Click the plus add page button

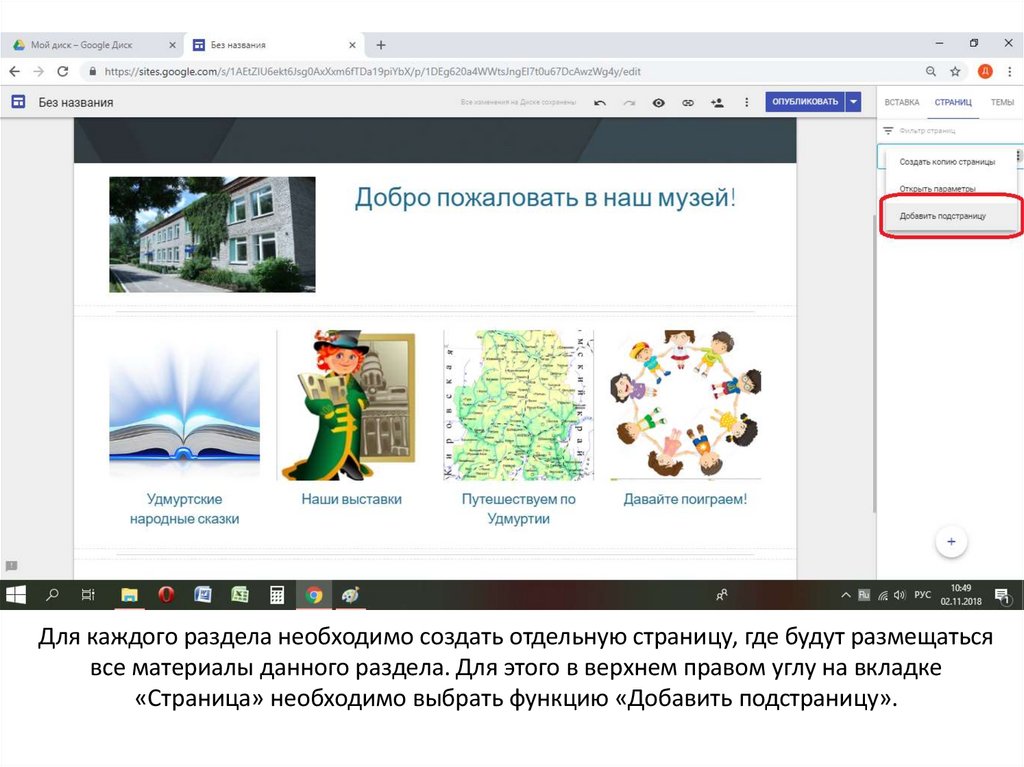951,541
